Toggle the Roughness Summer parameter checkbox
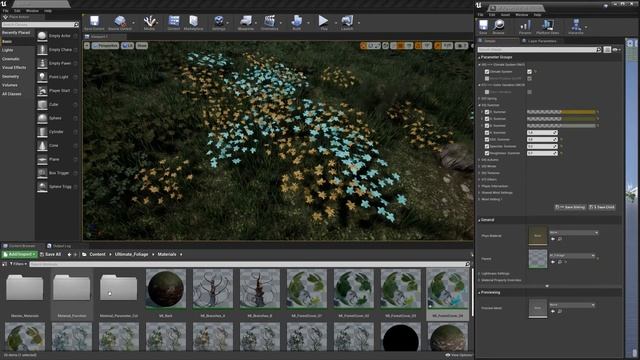Screen dimensions: 640x360 pyautogui.click(x=487, y=153)
